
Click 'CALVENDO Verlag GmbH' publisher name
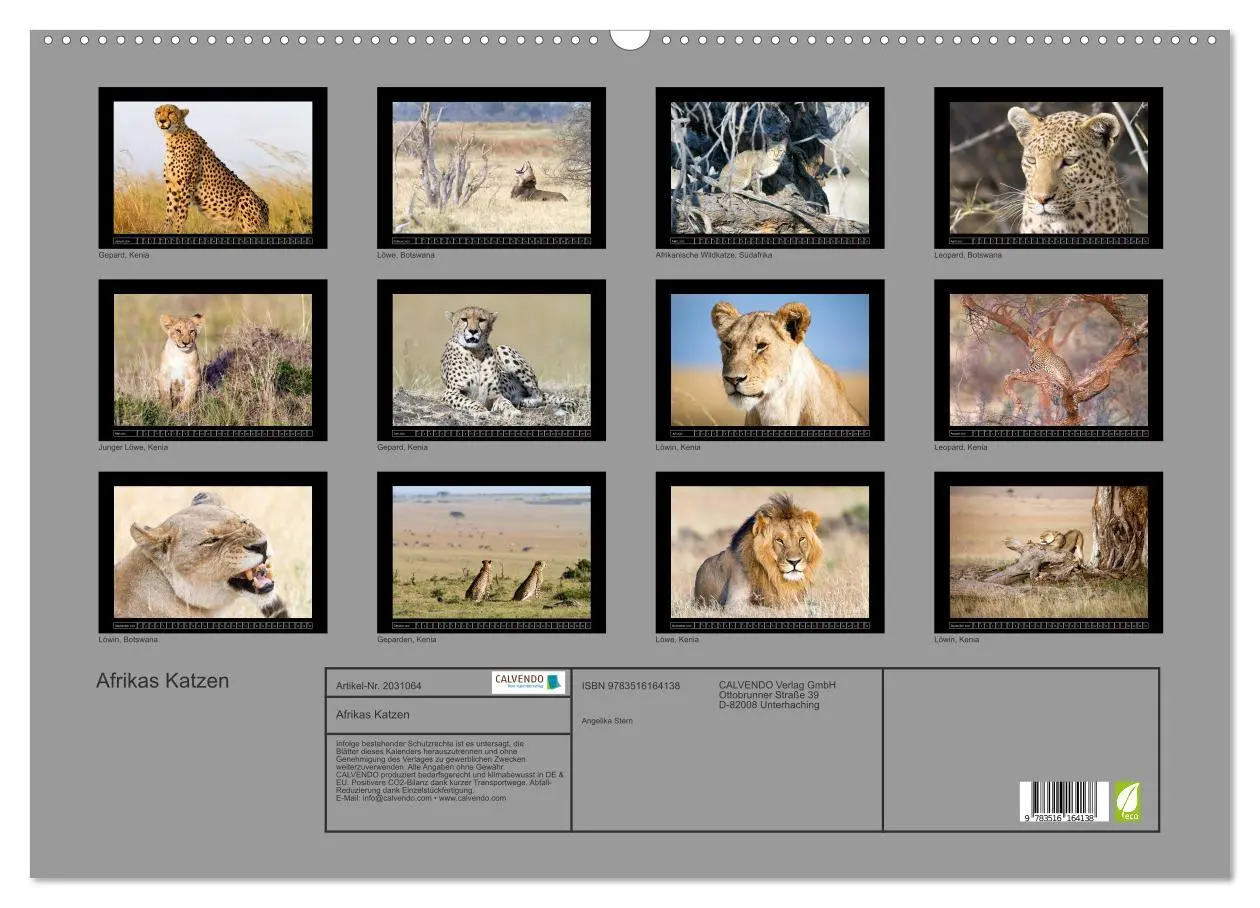777,685
